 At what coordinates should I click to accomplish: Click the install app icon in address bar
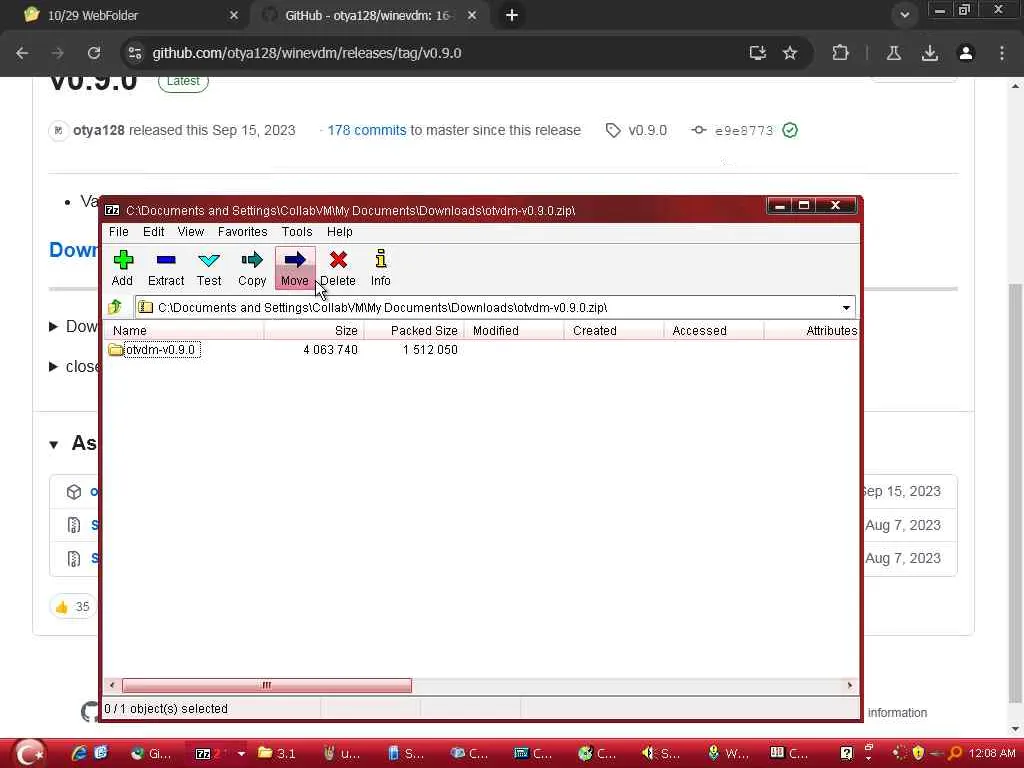tap(758, 53)
